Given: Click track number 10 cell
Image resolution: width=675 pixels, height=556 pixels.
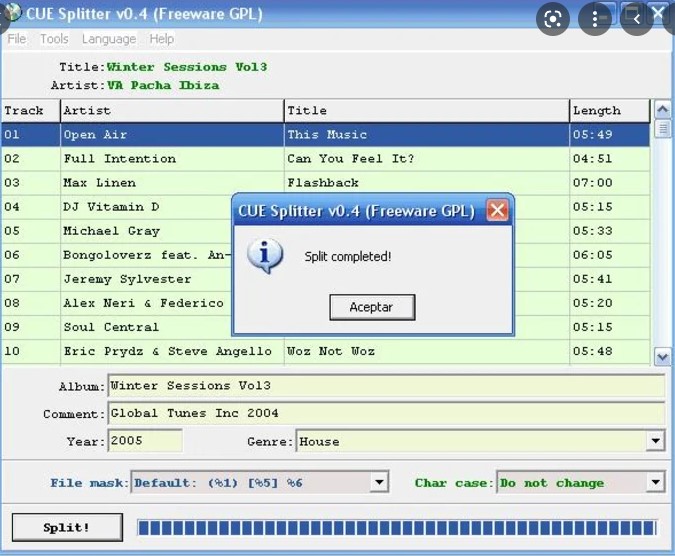Looking at the screenshot, I should tap(31, 352).
